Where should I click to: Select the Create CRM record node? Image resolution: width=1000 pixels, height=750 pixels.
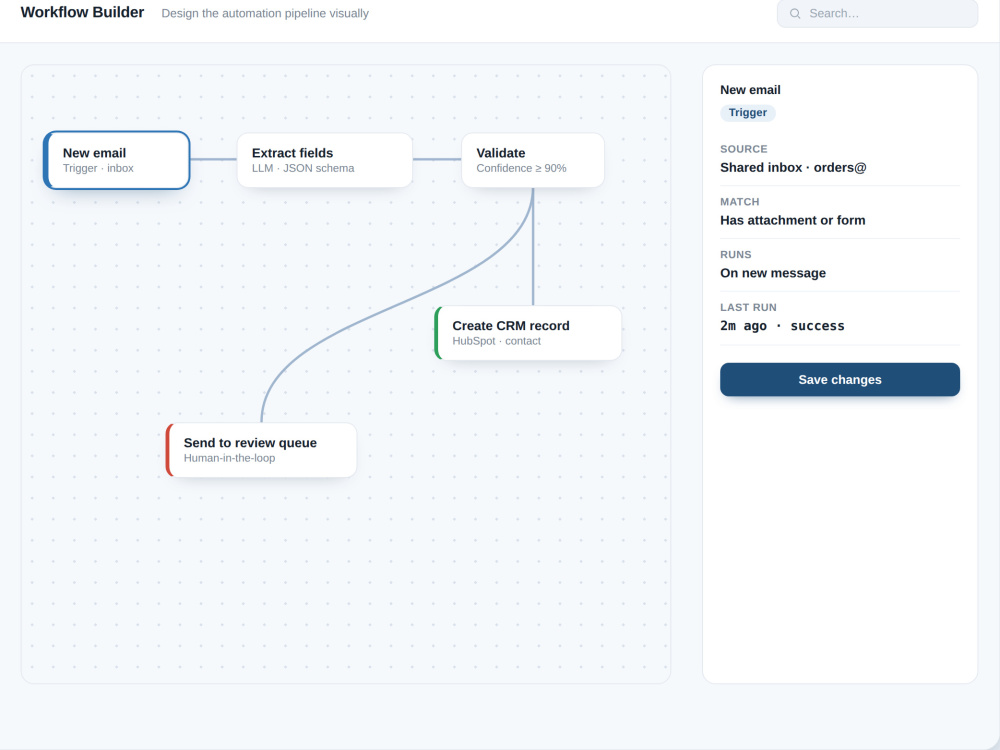tap(528, 333)
